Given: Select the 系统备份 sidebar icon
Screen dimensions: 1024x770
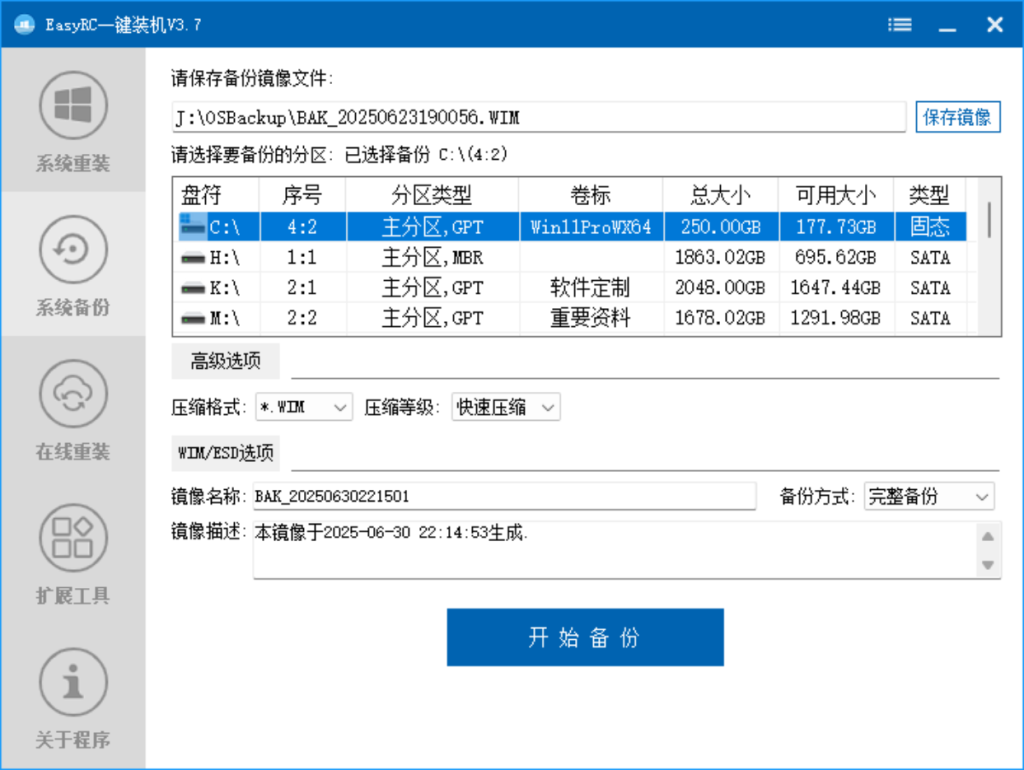Looking at the screenshot, I should (73, 265).
